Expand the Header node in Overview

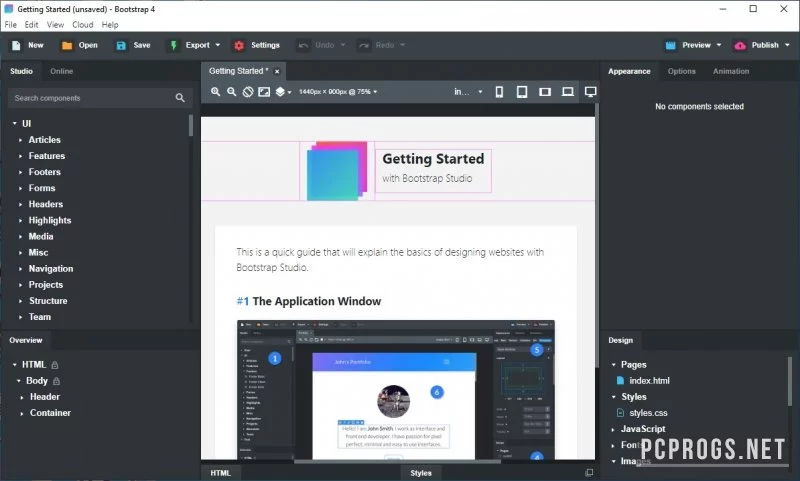click(21, 397)
